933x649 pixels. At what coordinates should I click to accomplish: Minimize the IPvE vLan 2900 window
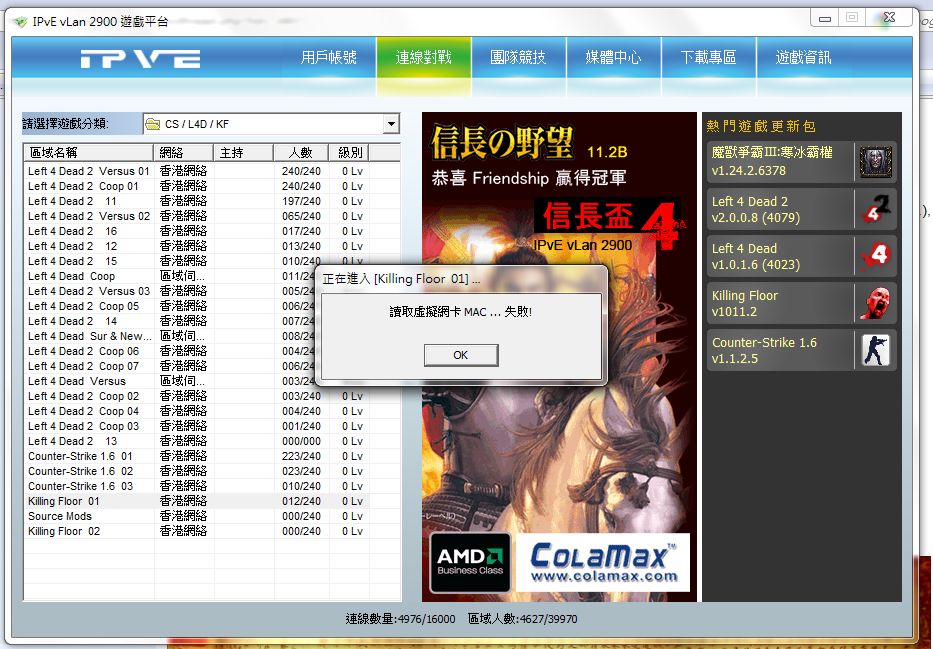tap(825, 18)
